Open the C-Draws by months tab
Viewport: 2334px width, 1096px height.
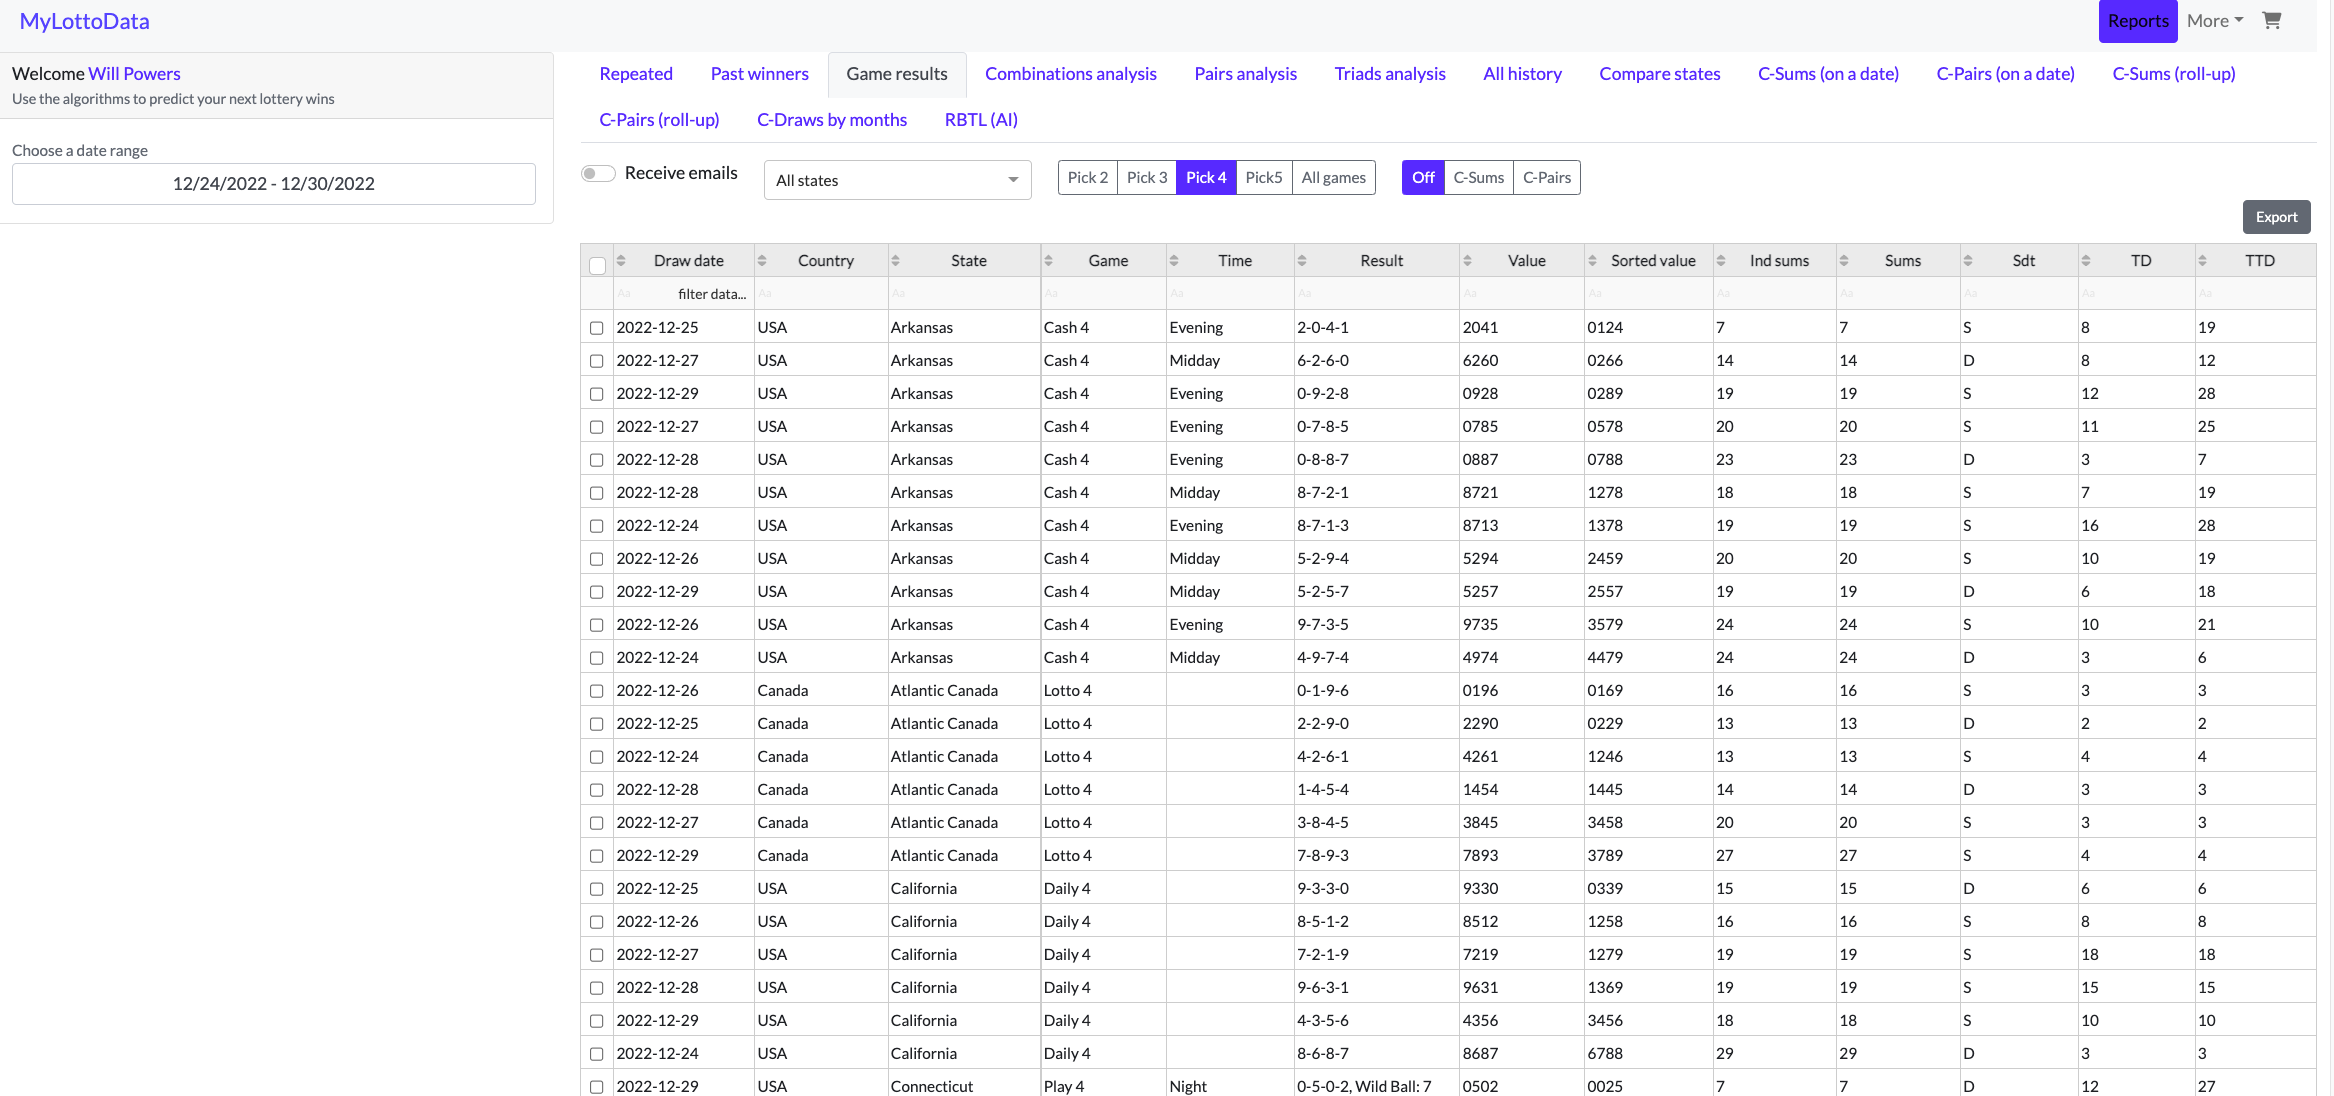tap(832, 120)
